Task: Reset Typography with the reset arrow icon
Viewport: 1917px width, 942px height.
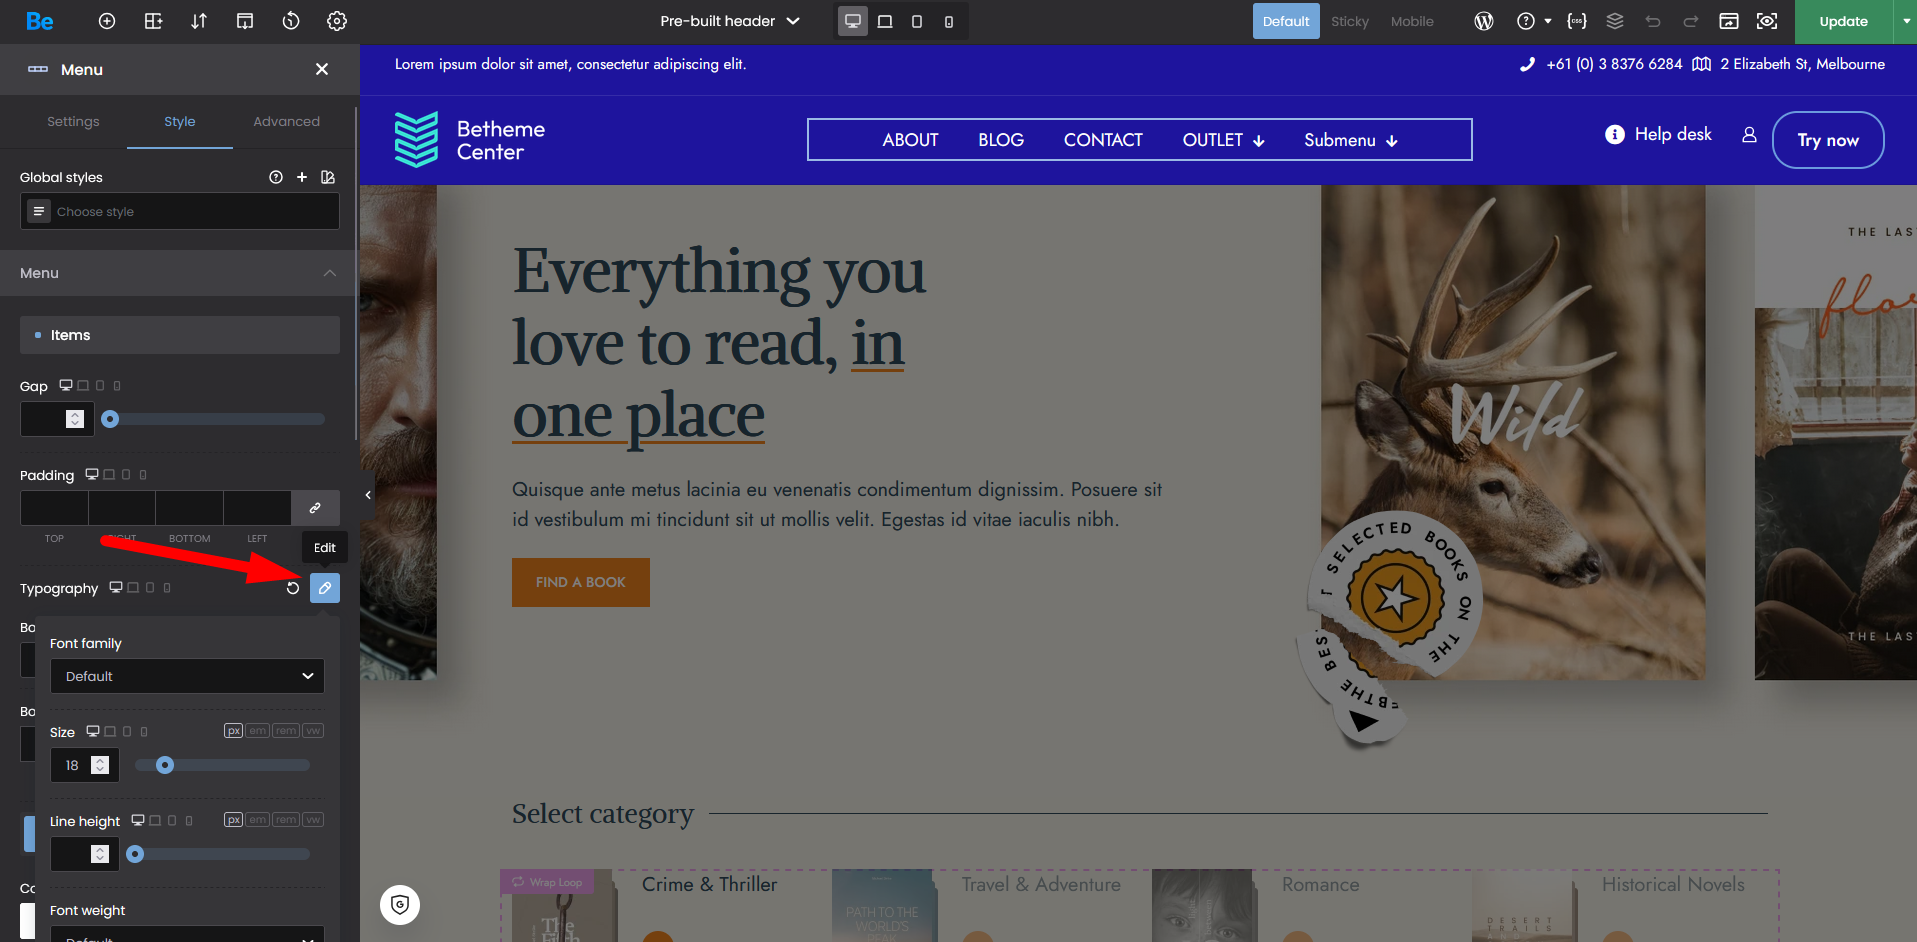Action: (293, 588)
